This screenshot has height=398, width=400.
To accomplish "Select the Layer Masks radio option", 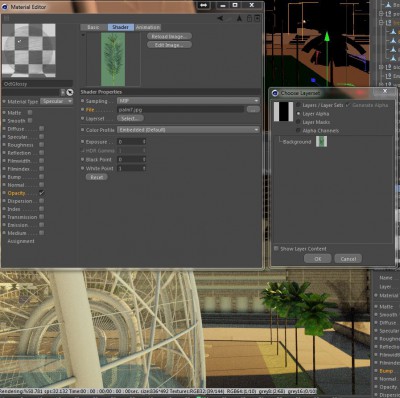I will (x=298, y=122).
